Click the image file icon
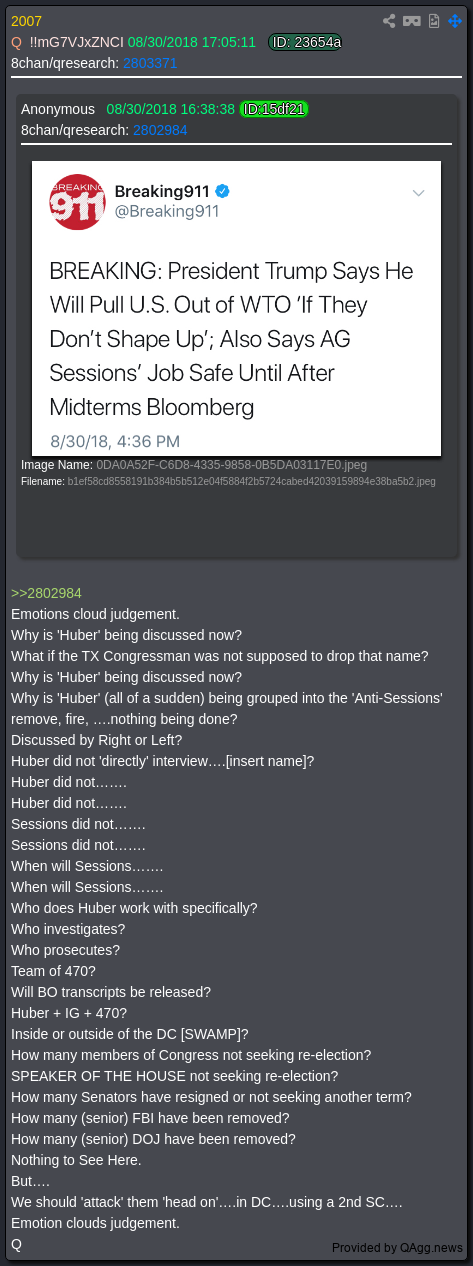Viewport: 473px width, 1266px height. 435,20
